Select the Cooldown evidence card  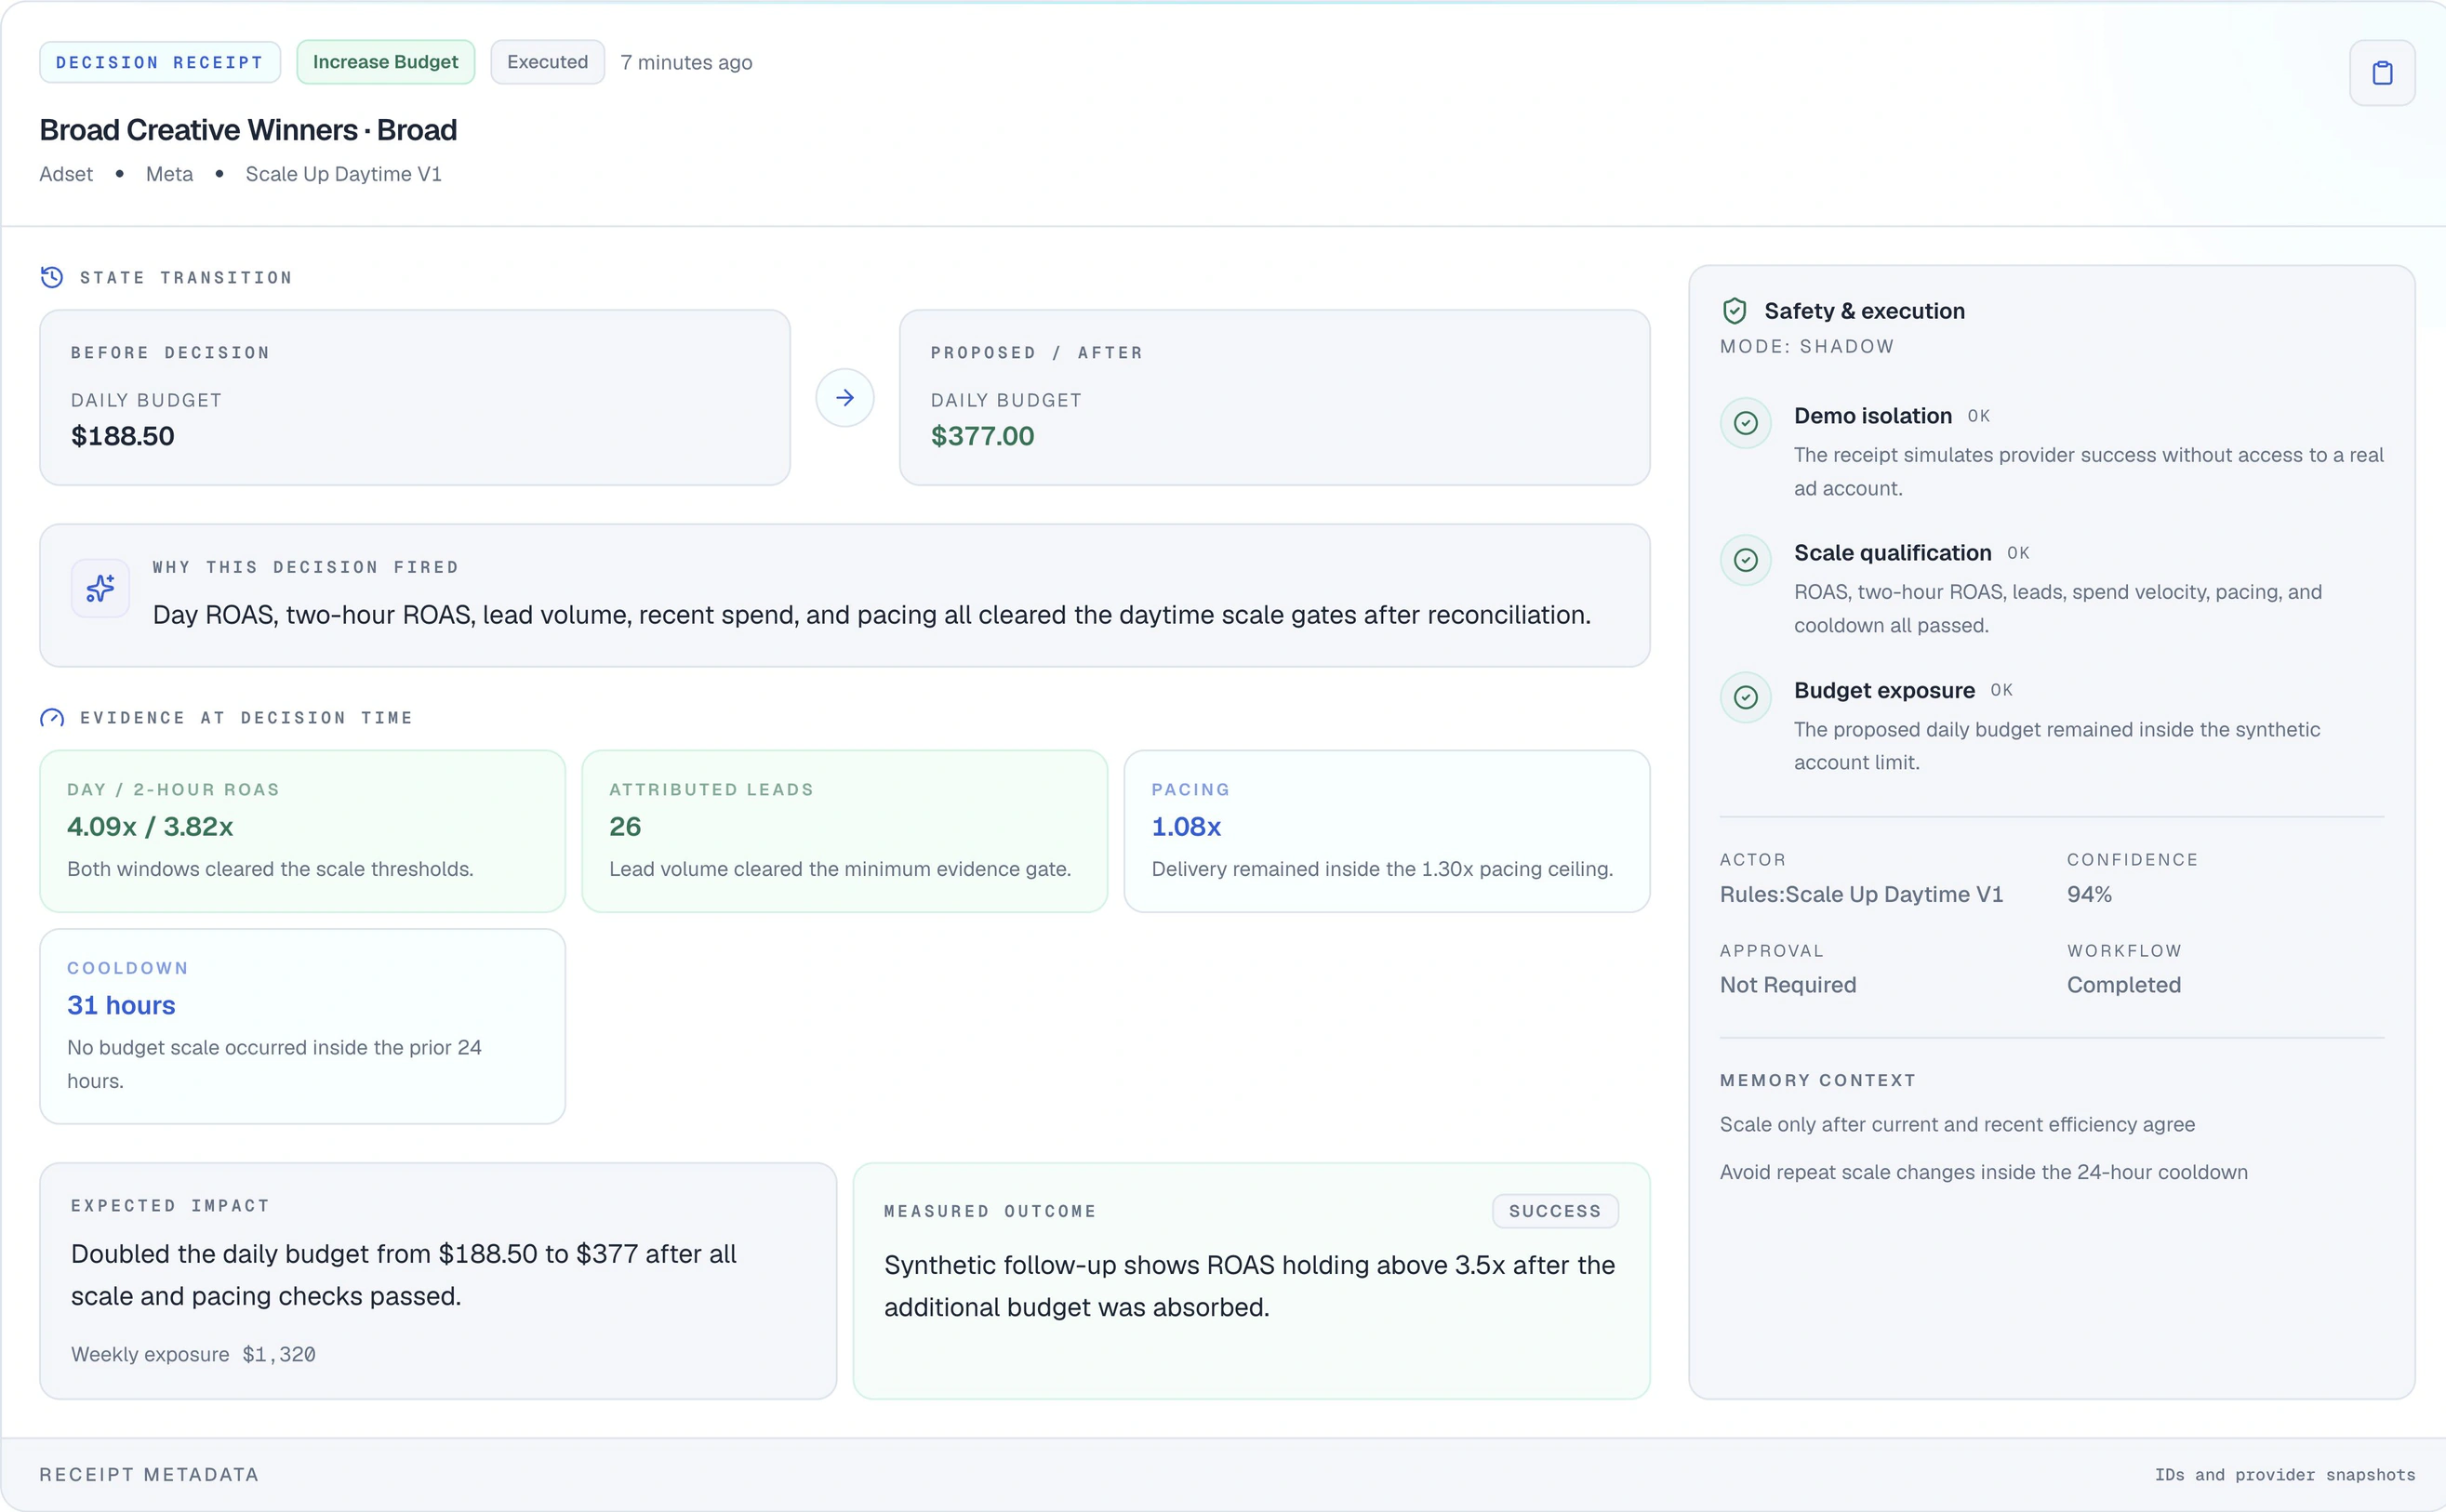(x=302, y=1026)
